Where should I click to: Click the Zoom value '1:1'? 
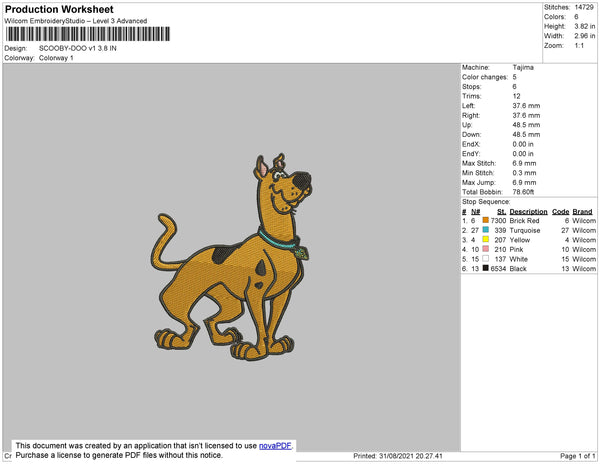[579, 46]
